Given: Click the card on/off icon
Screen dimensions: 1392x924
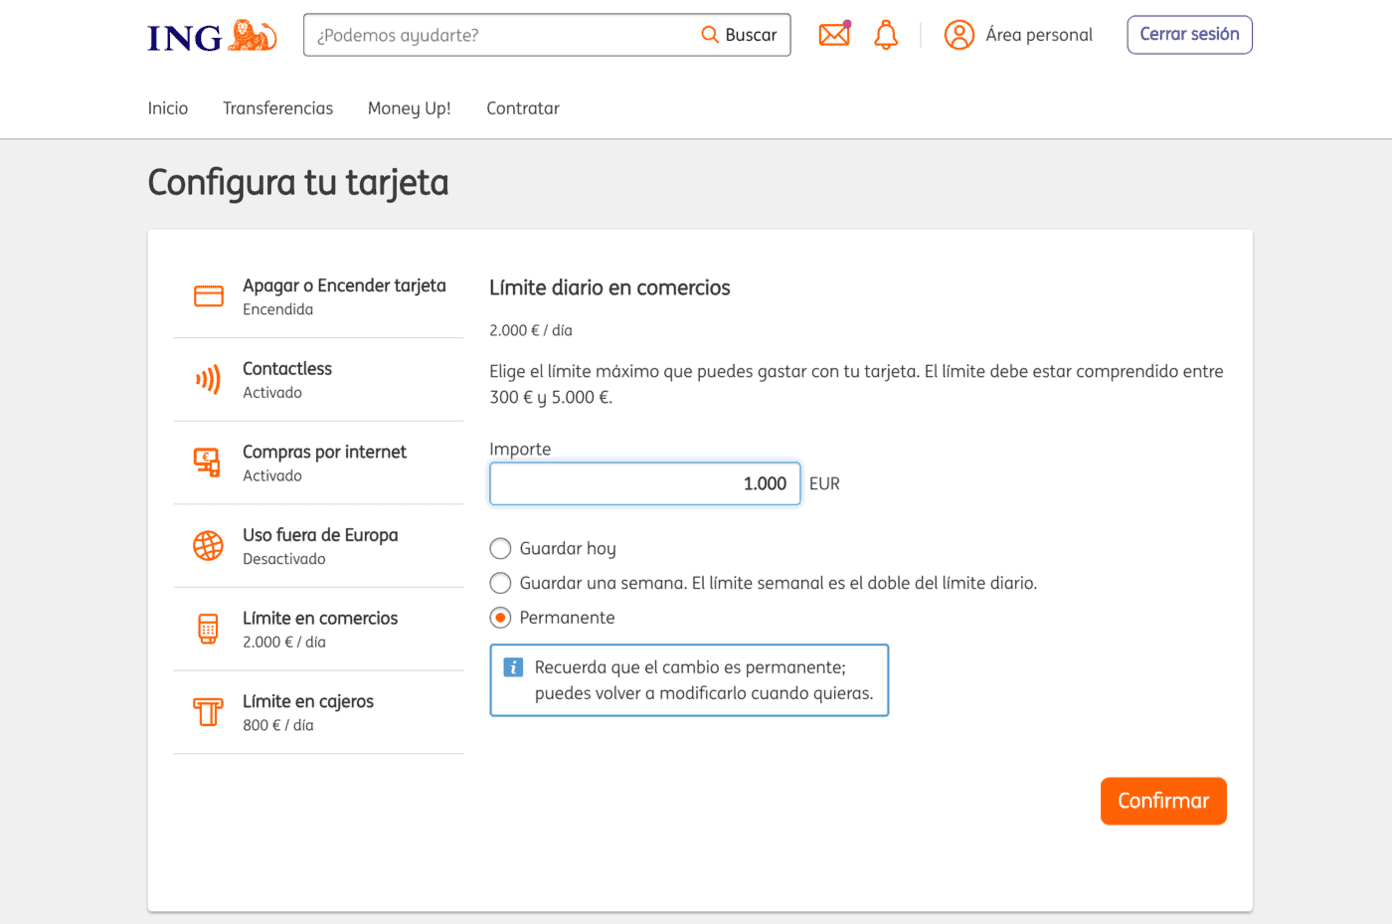Looking at the screenshot, I should pos(208,296).
